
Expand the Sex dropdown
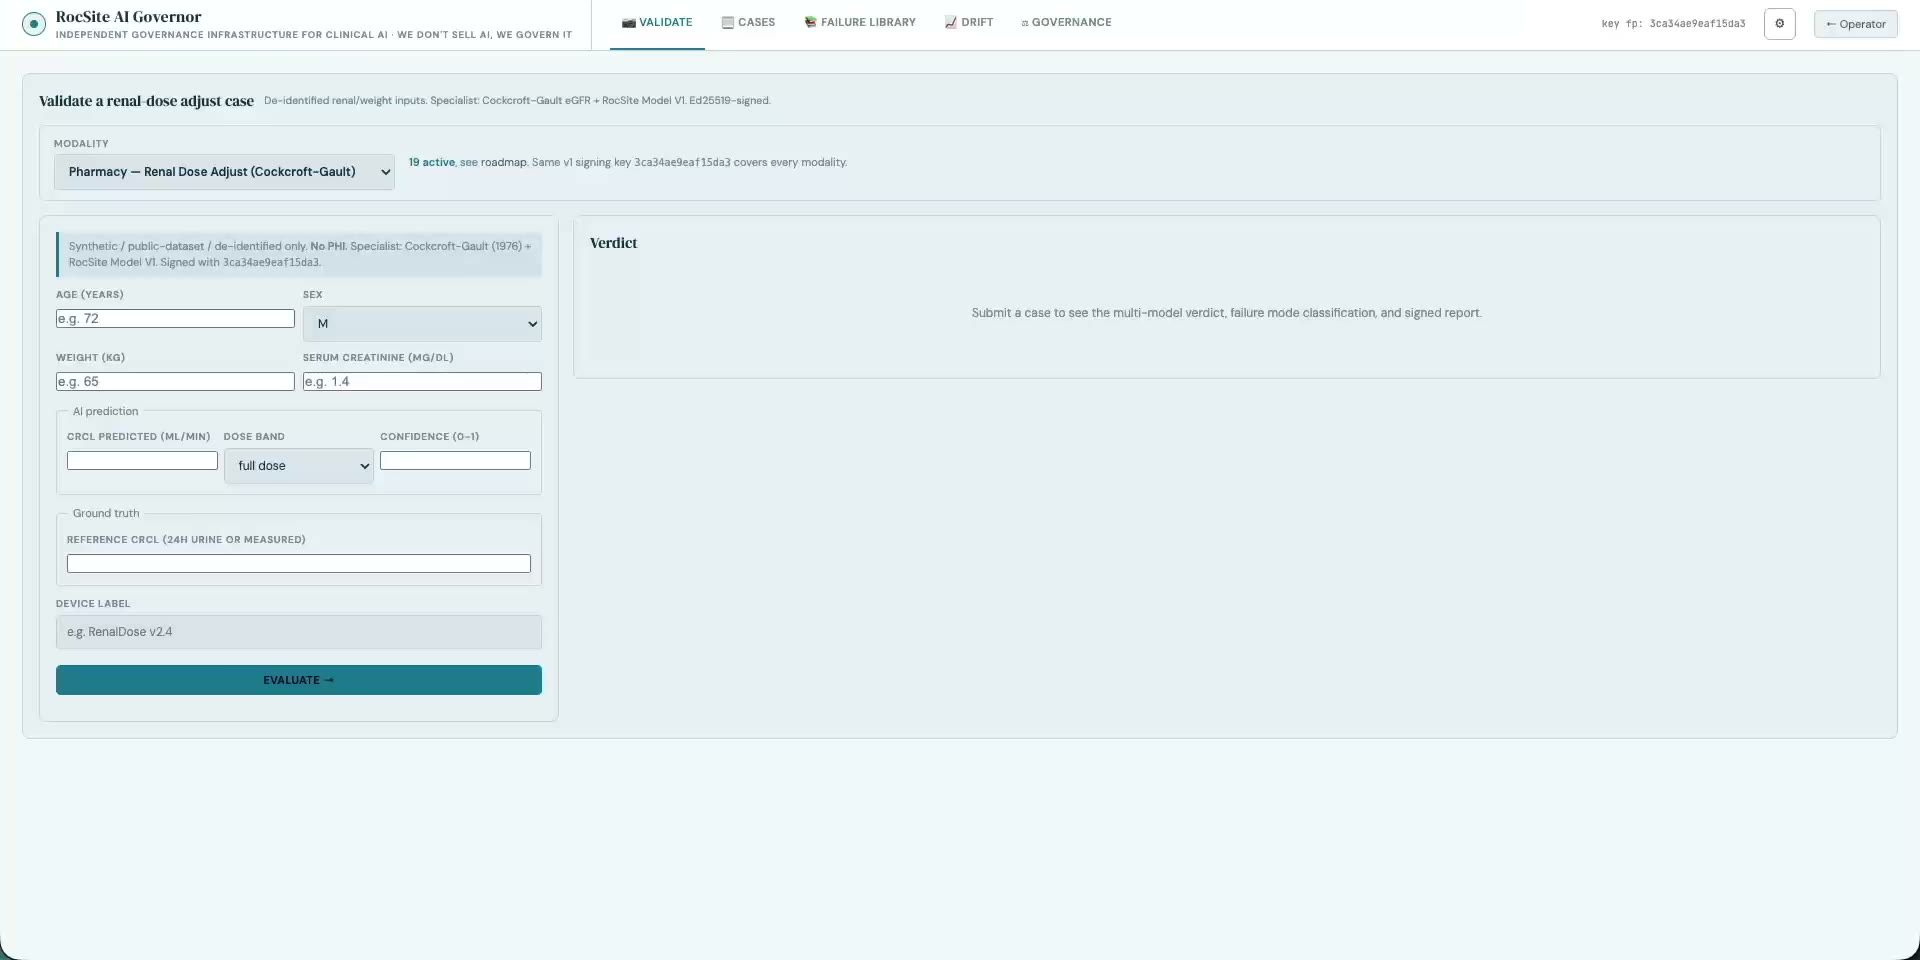pyautogui.click(x=422, y=324)
